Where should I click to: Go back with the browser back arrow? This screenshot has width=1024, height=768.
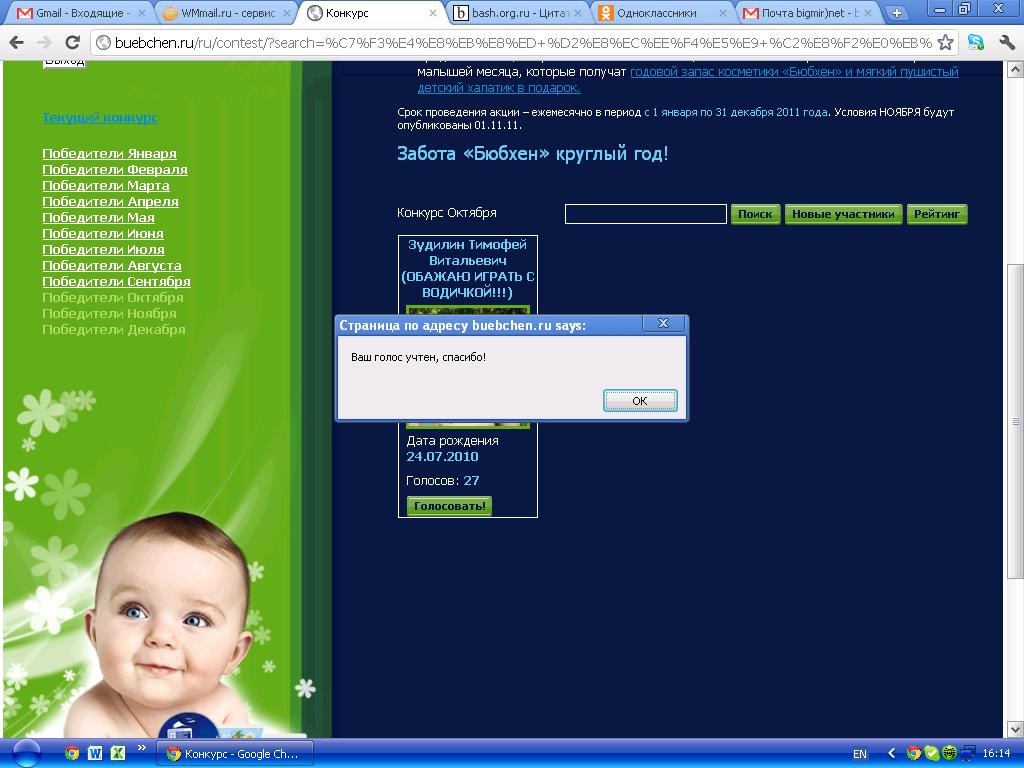(16, 43)
